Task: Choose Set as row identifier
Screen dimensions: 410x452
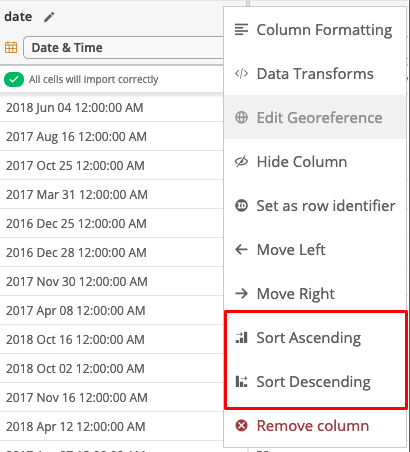Action: (315, 206)
